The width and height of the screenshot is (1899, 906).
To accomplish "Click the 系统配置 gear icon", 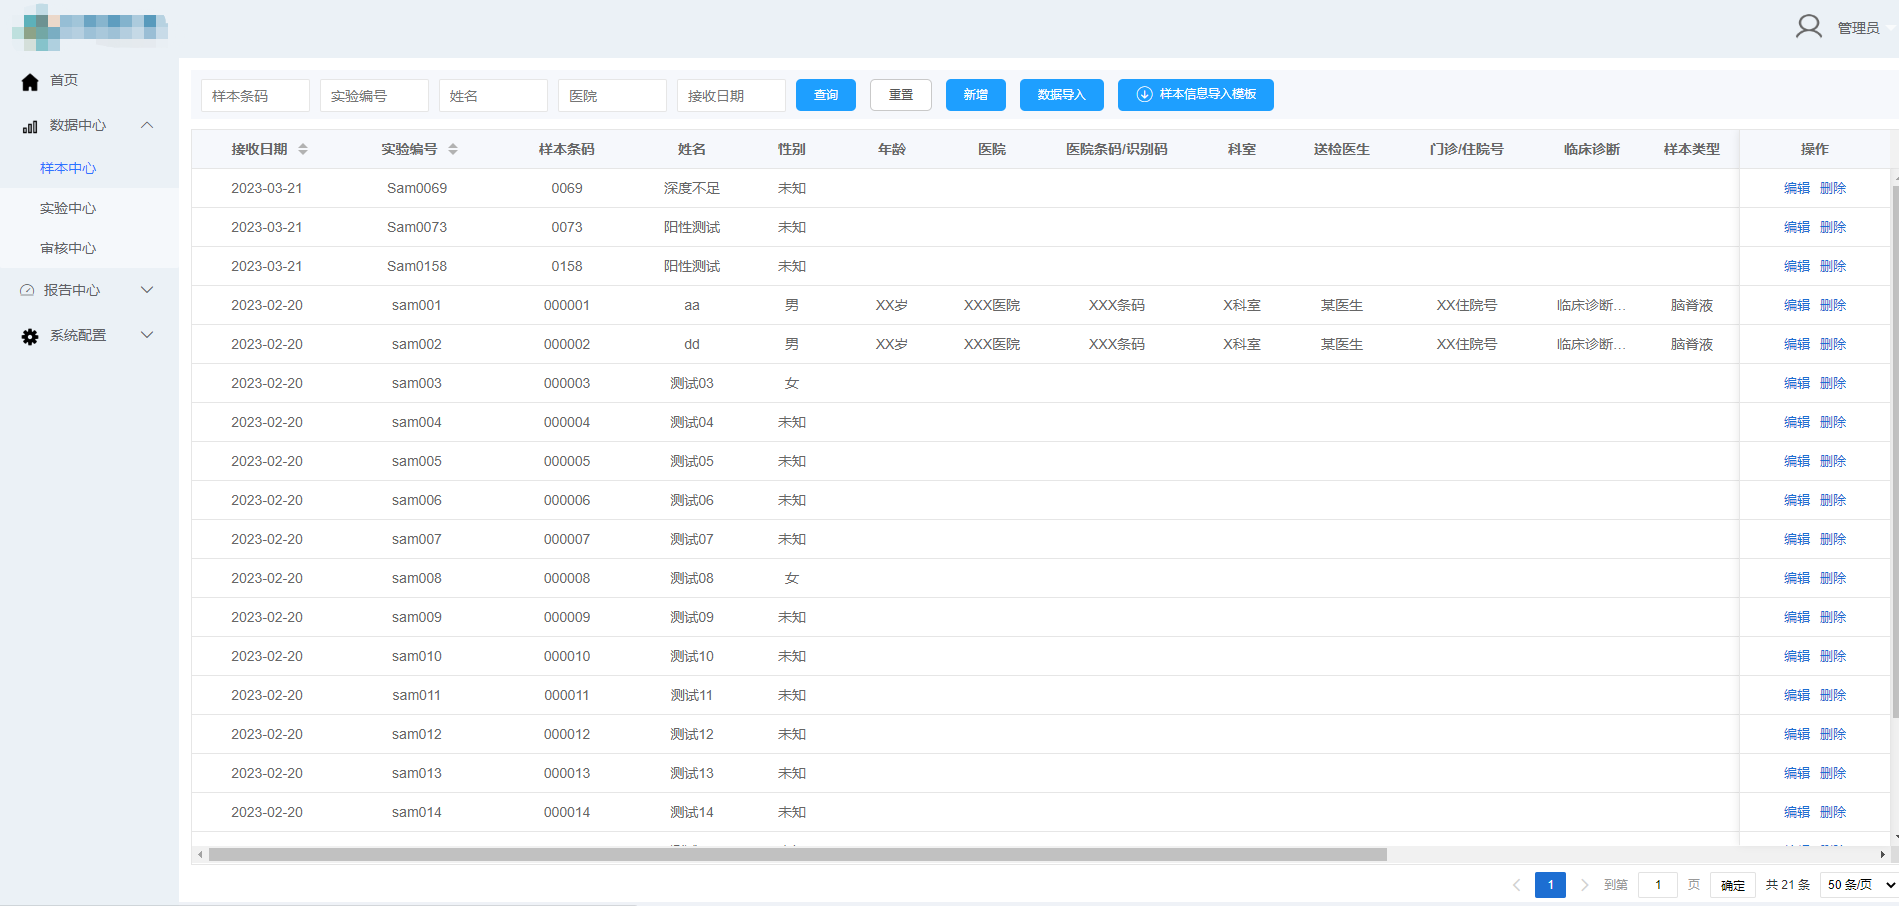I will coord(30,337).
